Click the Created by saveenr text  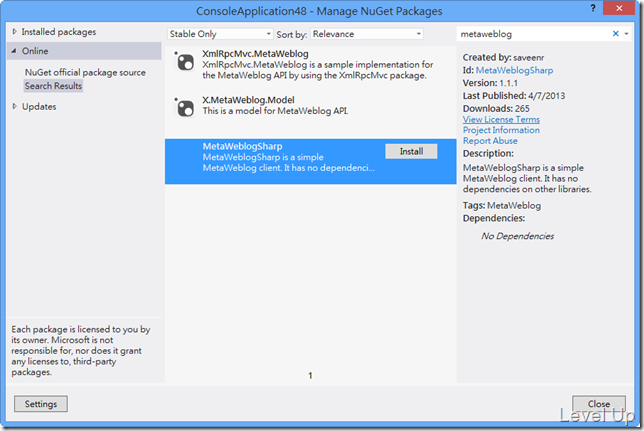click(503, 58)
